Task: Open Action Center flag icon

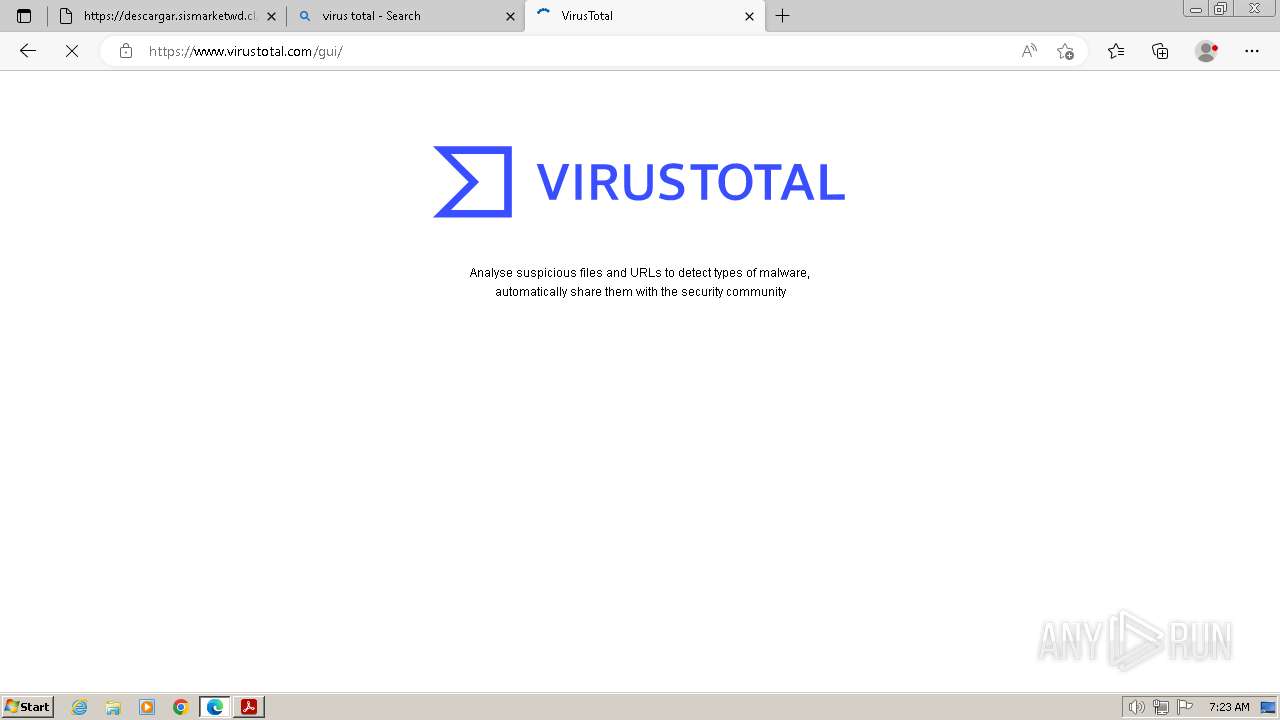Action: (x=1185, y=707)
